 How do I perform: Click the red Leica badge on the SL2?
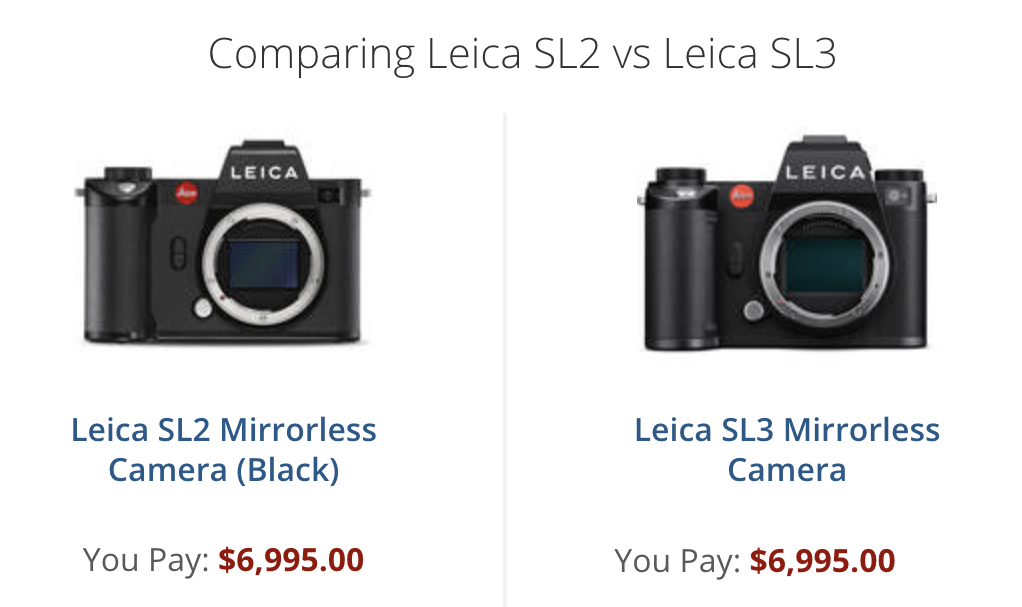[x=186, y=193]
